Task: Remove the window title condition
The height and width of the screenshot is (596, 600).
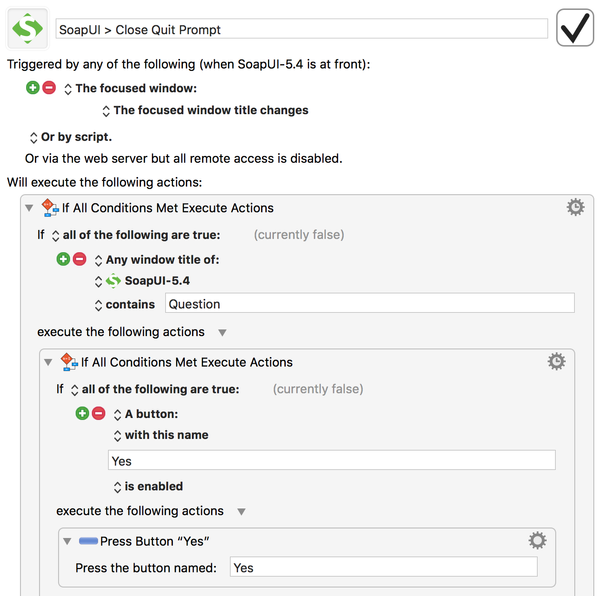Action: [80, 259]
